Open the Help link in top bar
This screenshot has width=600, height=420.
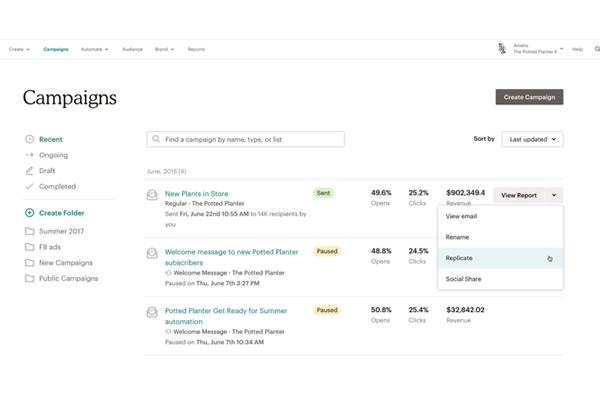(577, 49)
